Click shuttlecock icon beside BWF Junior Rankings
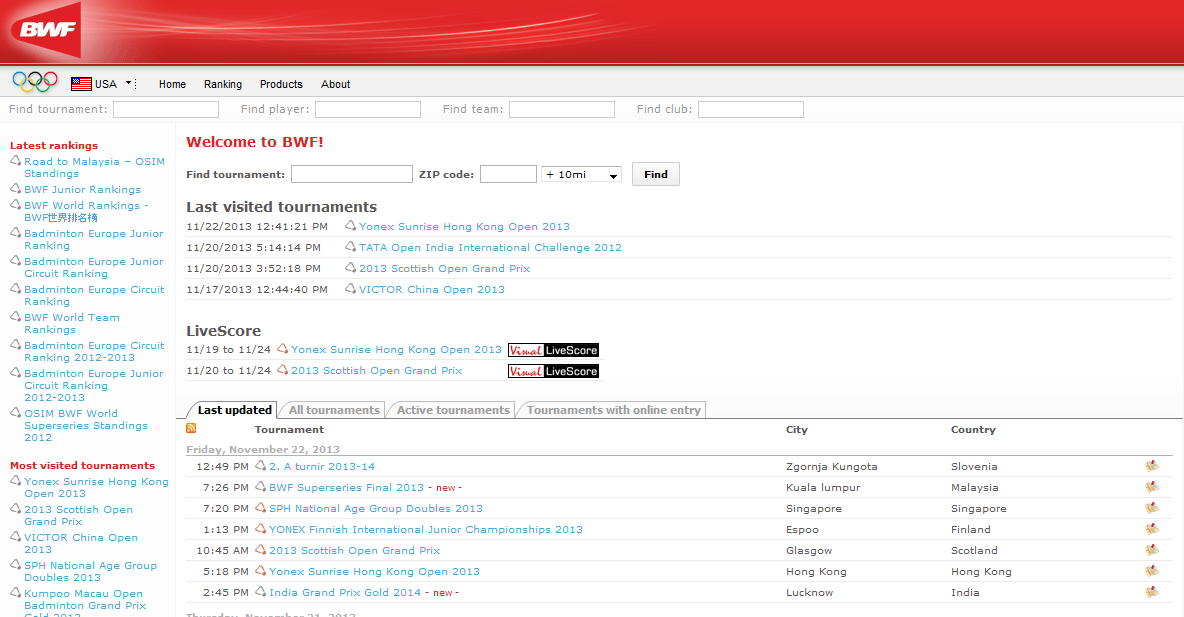The image size is (1184, 617). point(15,188)
